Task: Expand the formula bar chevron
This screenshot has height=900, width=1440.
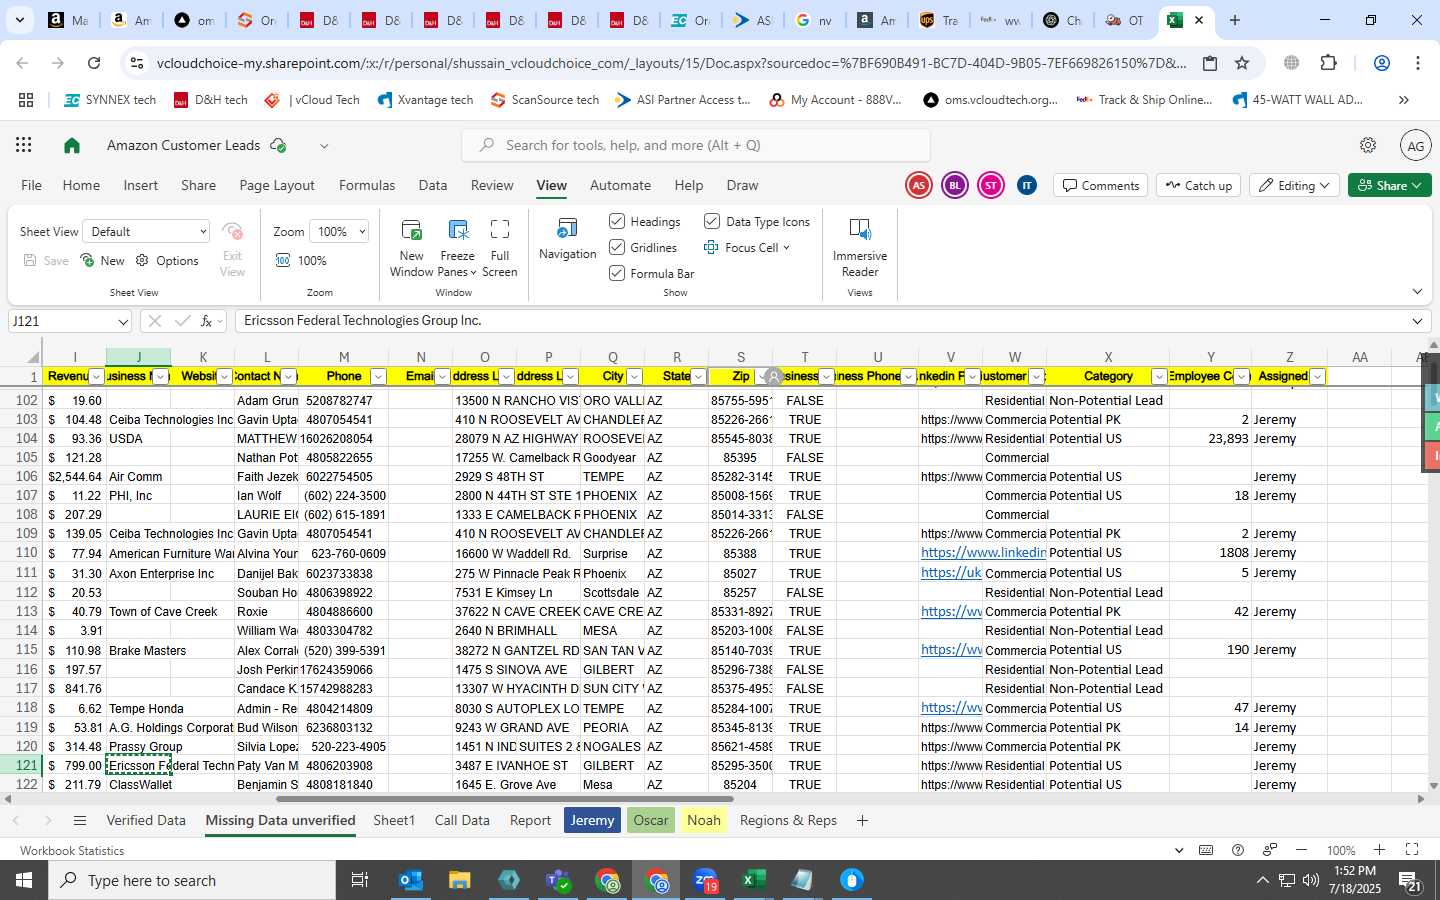Action: point(1417,321)
